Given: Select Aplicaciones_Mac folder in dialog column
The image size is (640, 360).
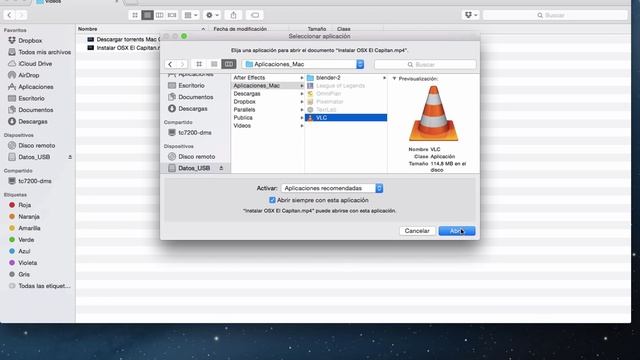Looking at the screenshot, I should pyautogui.click(x=268, y=86).
